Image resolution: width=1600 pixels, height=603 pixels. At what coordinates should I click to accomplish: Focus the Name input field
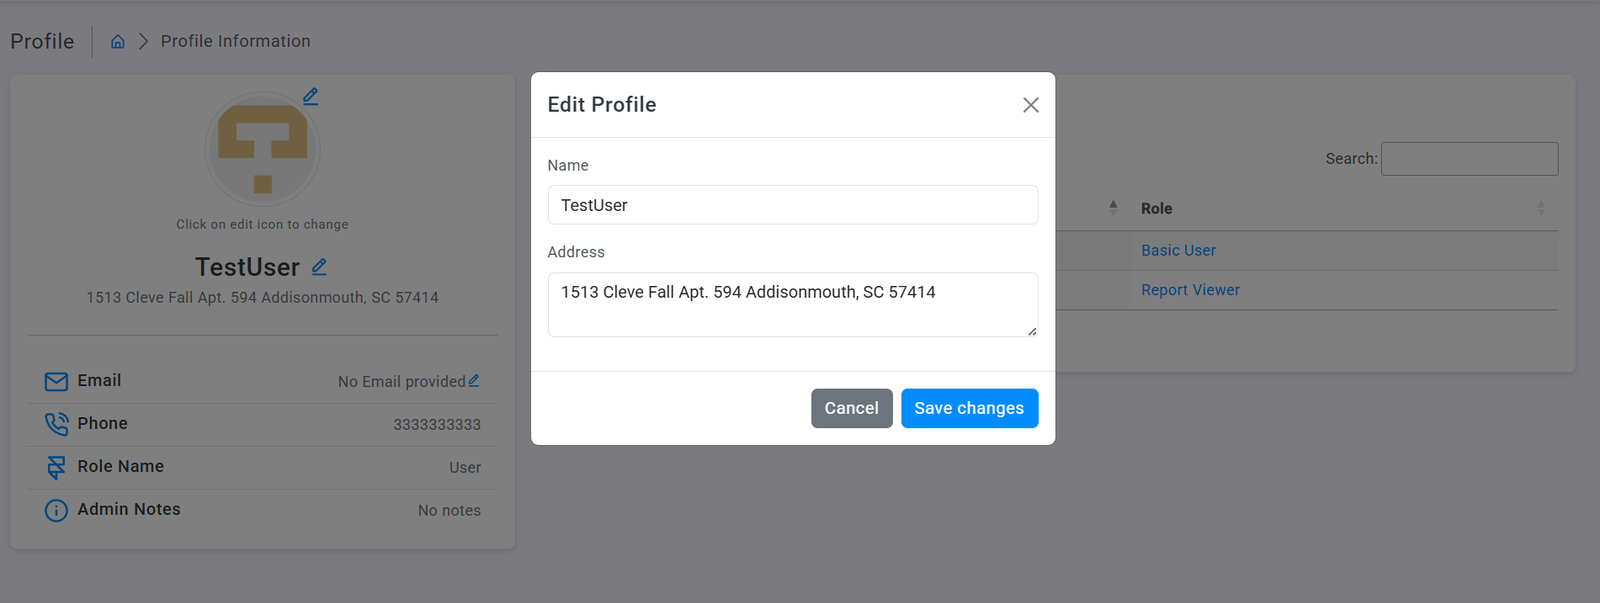pyautogui.click(x=792, y=205)
